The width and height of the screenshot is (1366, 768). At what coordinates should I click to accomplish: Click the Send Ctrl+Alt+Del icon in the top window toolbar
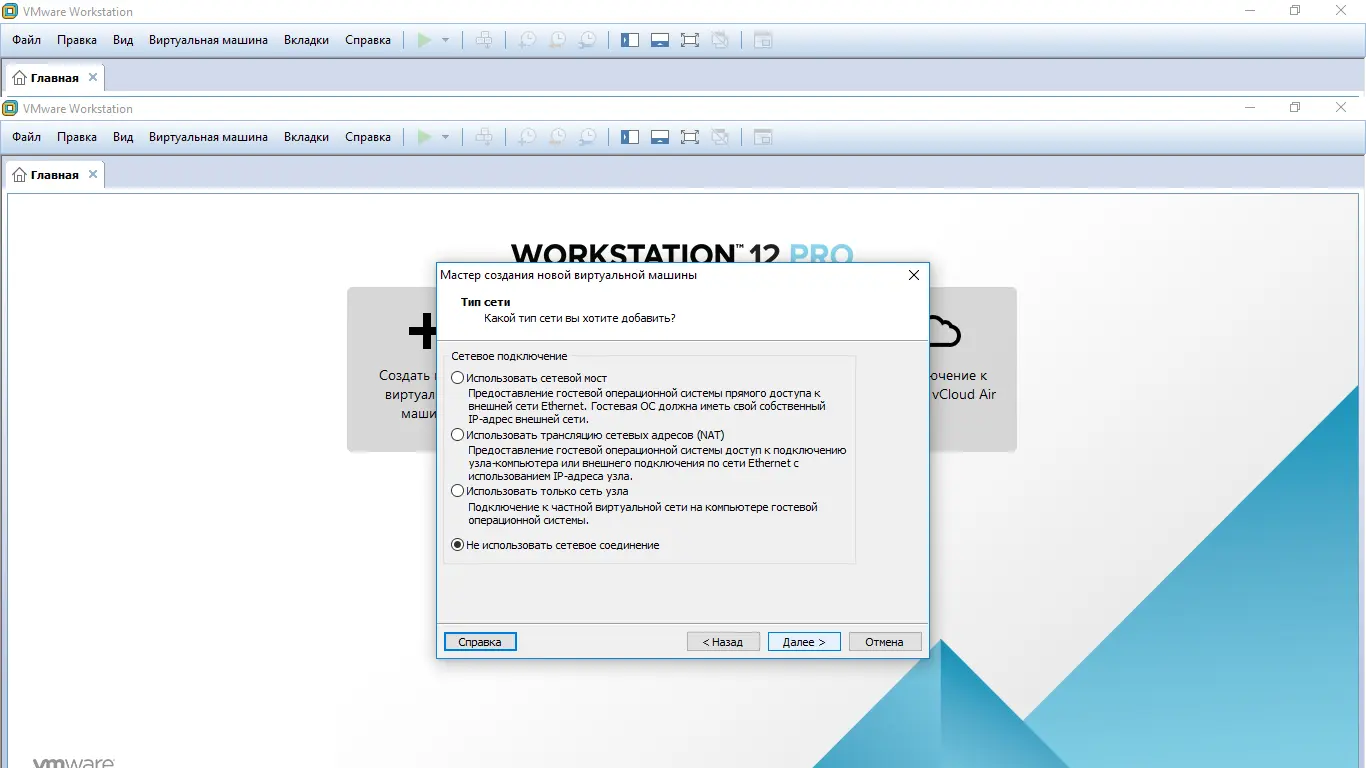click(x=484, y=40)
